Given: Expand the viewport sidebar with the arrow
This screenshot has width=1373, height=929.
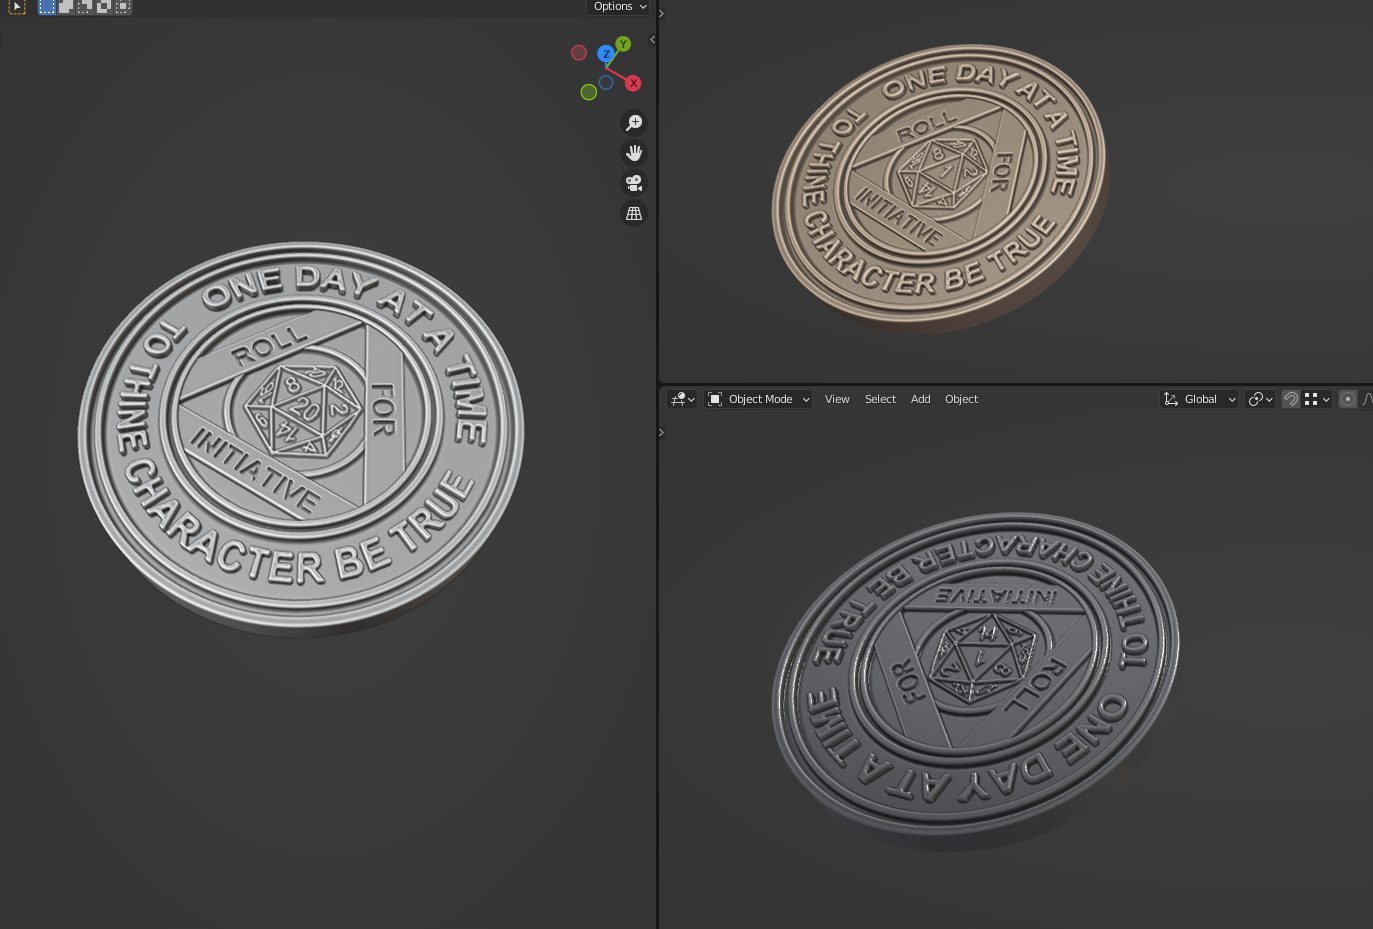Looking at the screenshot, I should pos(651,39).
